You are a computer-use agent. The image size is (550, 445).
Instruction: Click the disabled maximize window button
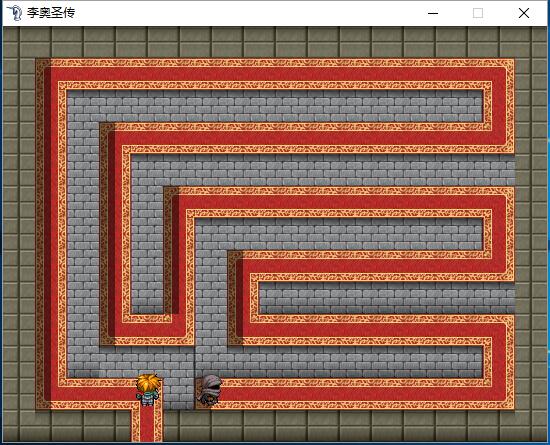(478, 13)
